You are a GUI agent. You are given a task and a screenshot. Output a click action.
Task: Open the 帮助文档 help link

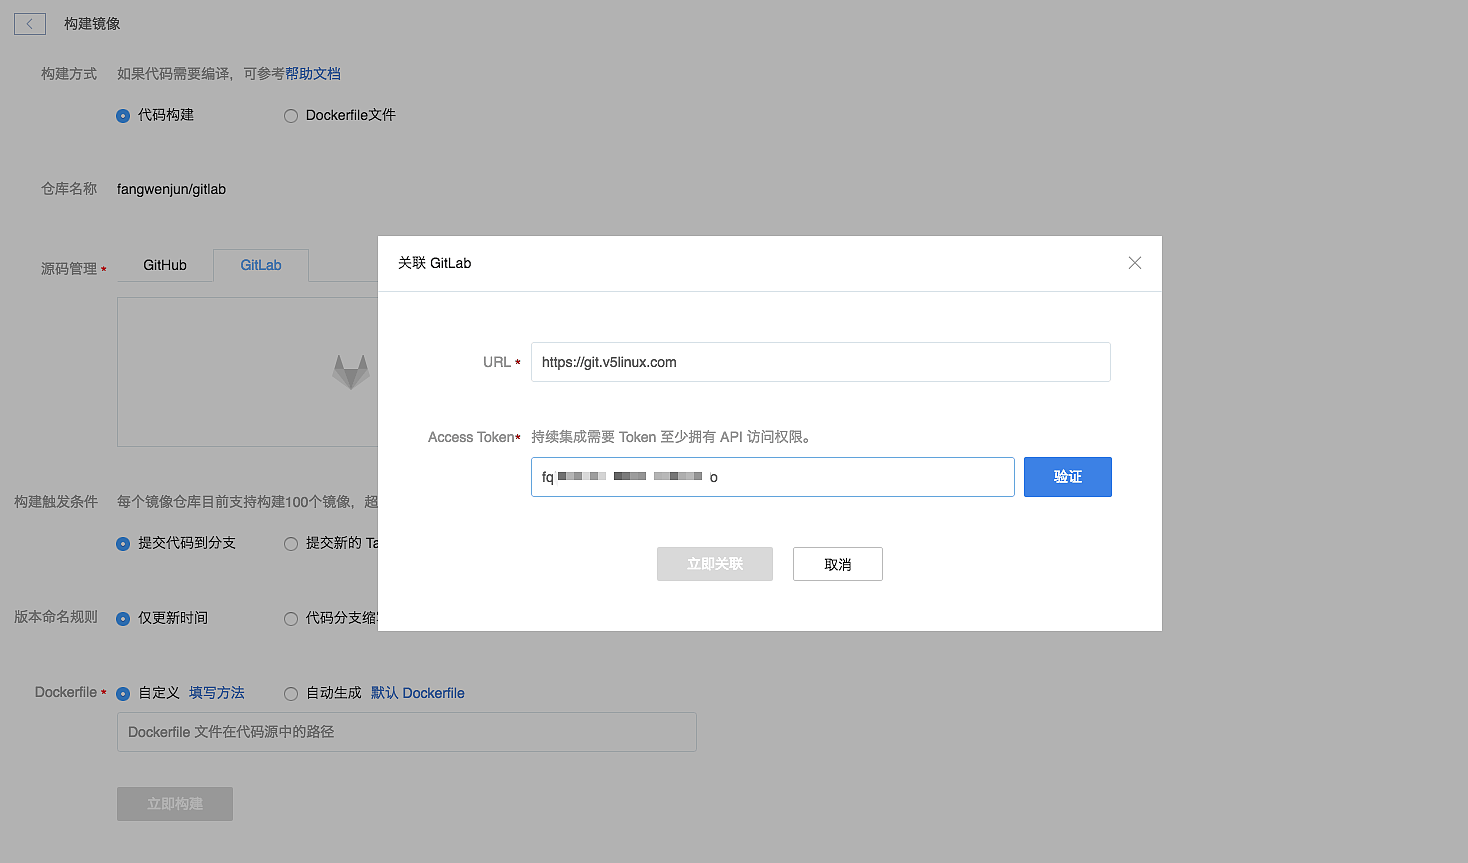coord(313,74)
